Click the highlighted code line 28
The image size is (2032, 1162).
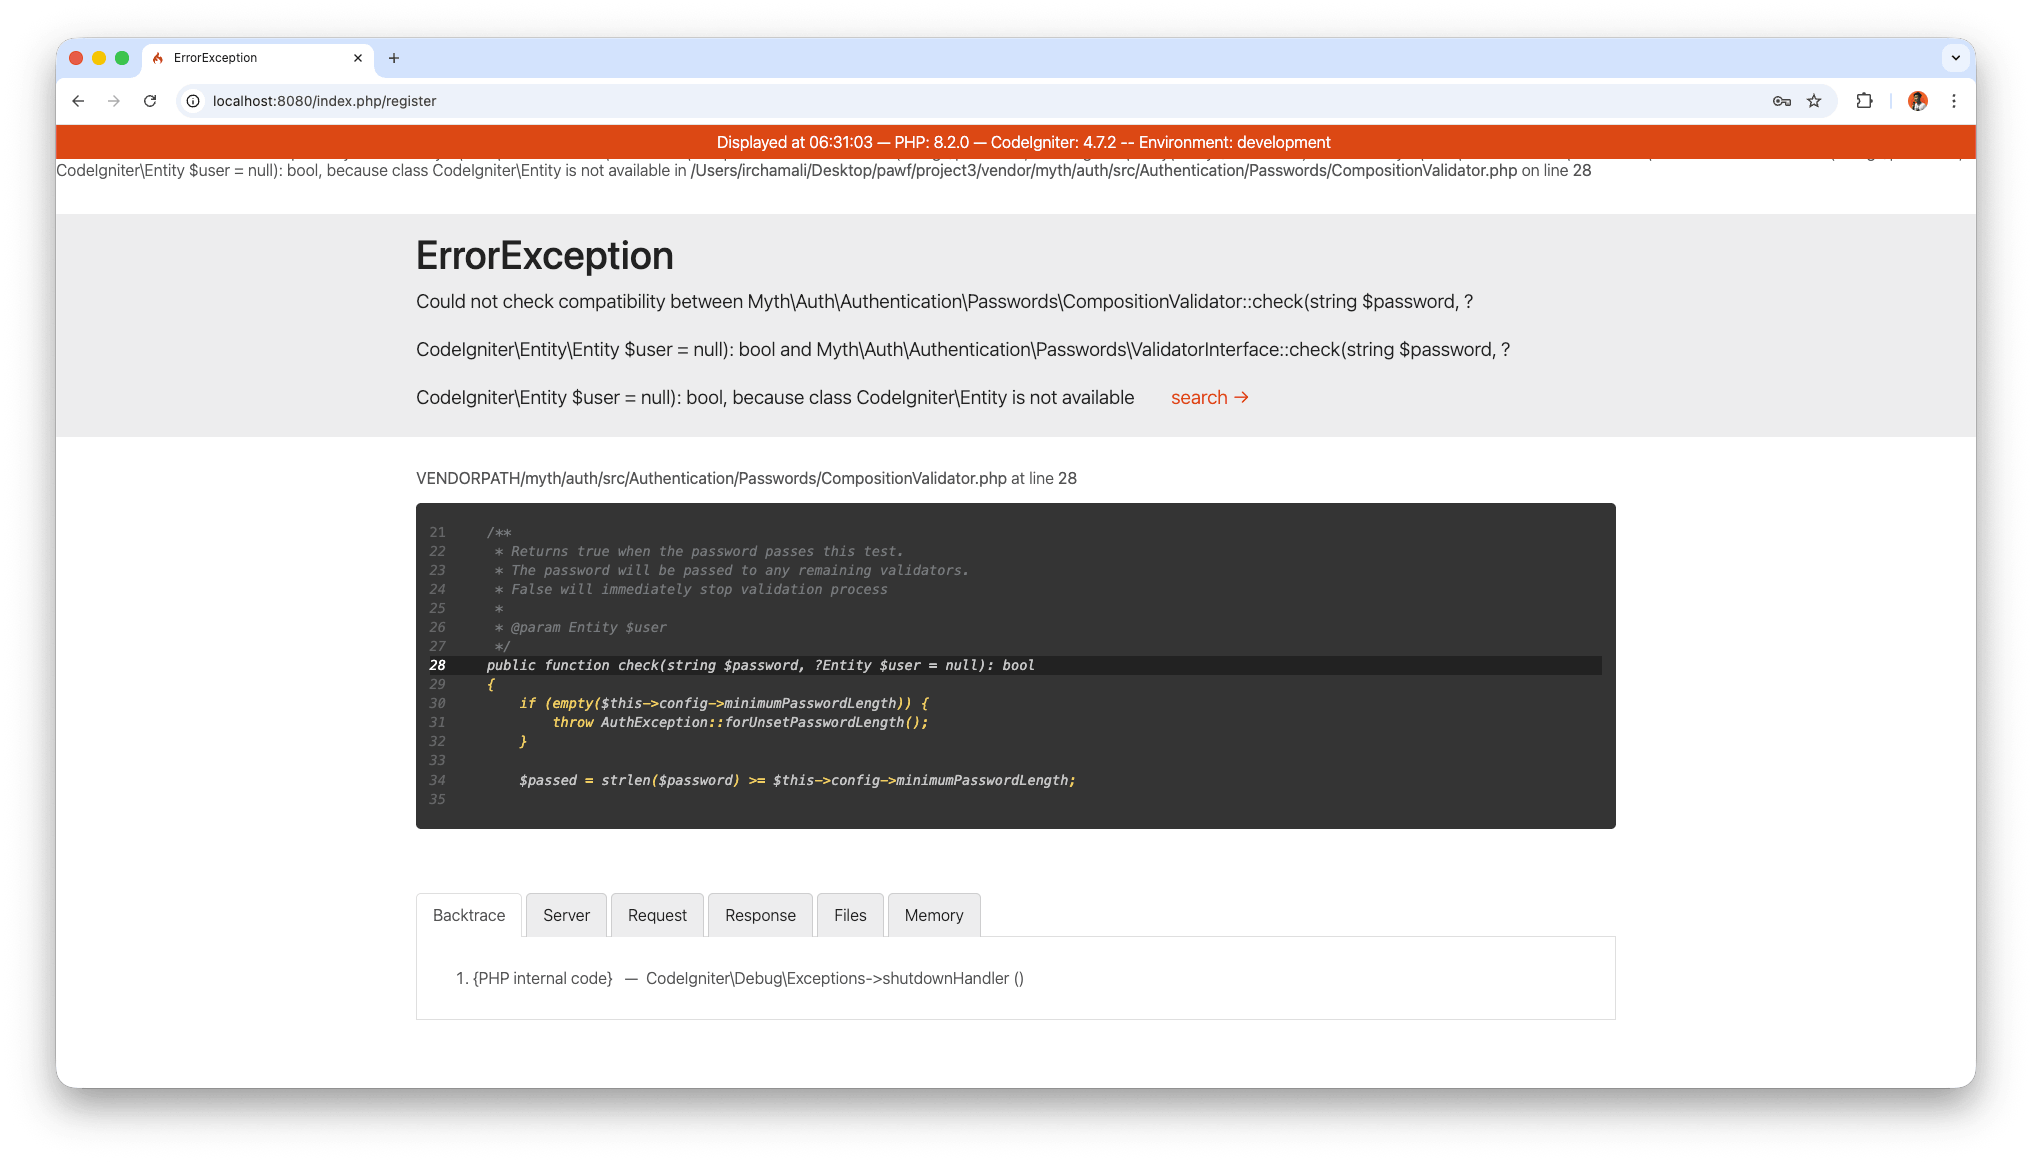tap(1015, 666)
